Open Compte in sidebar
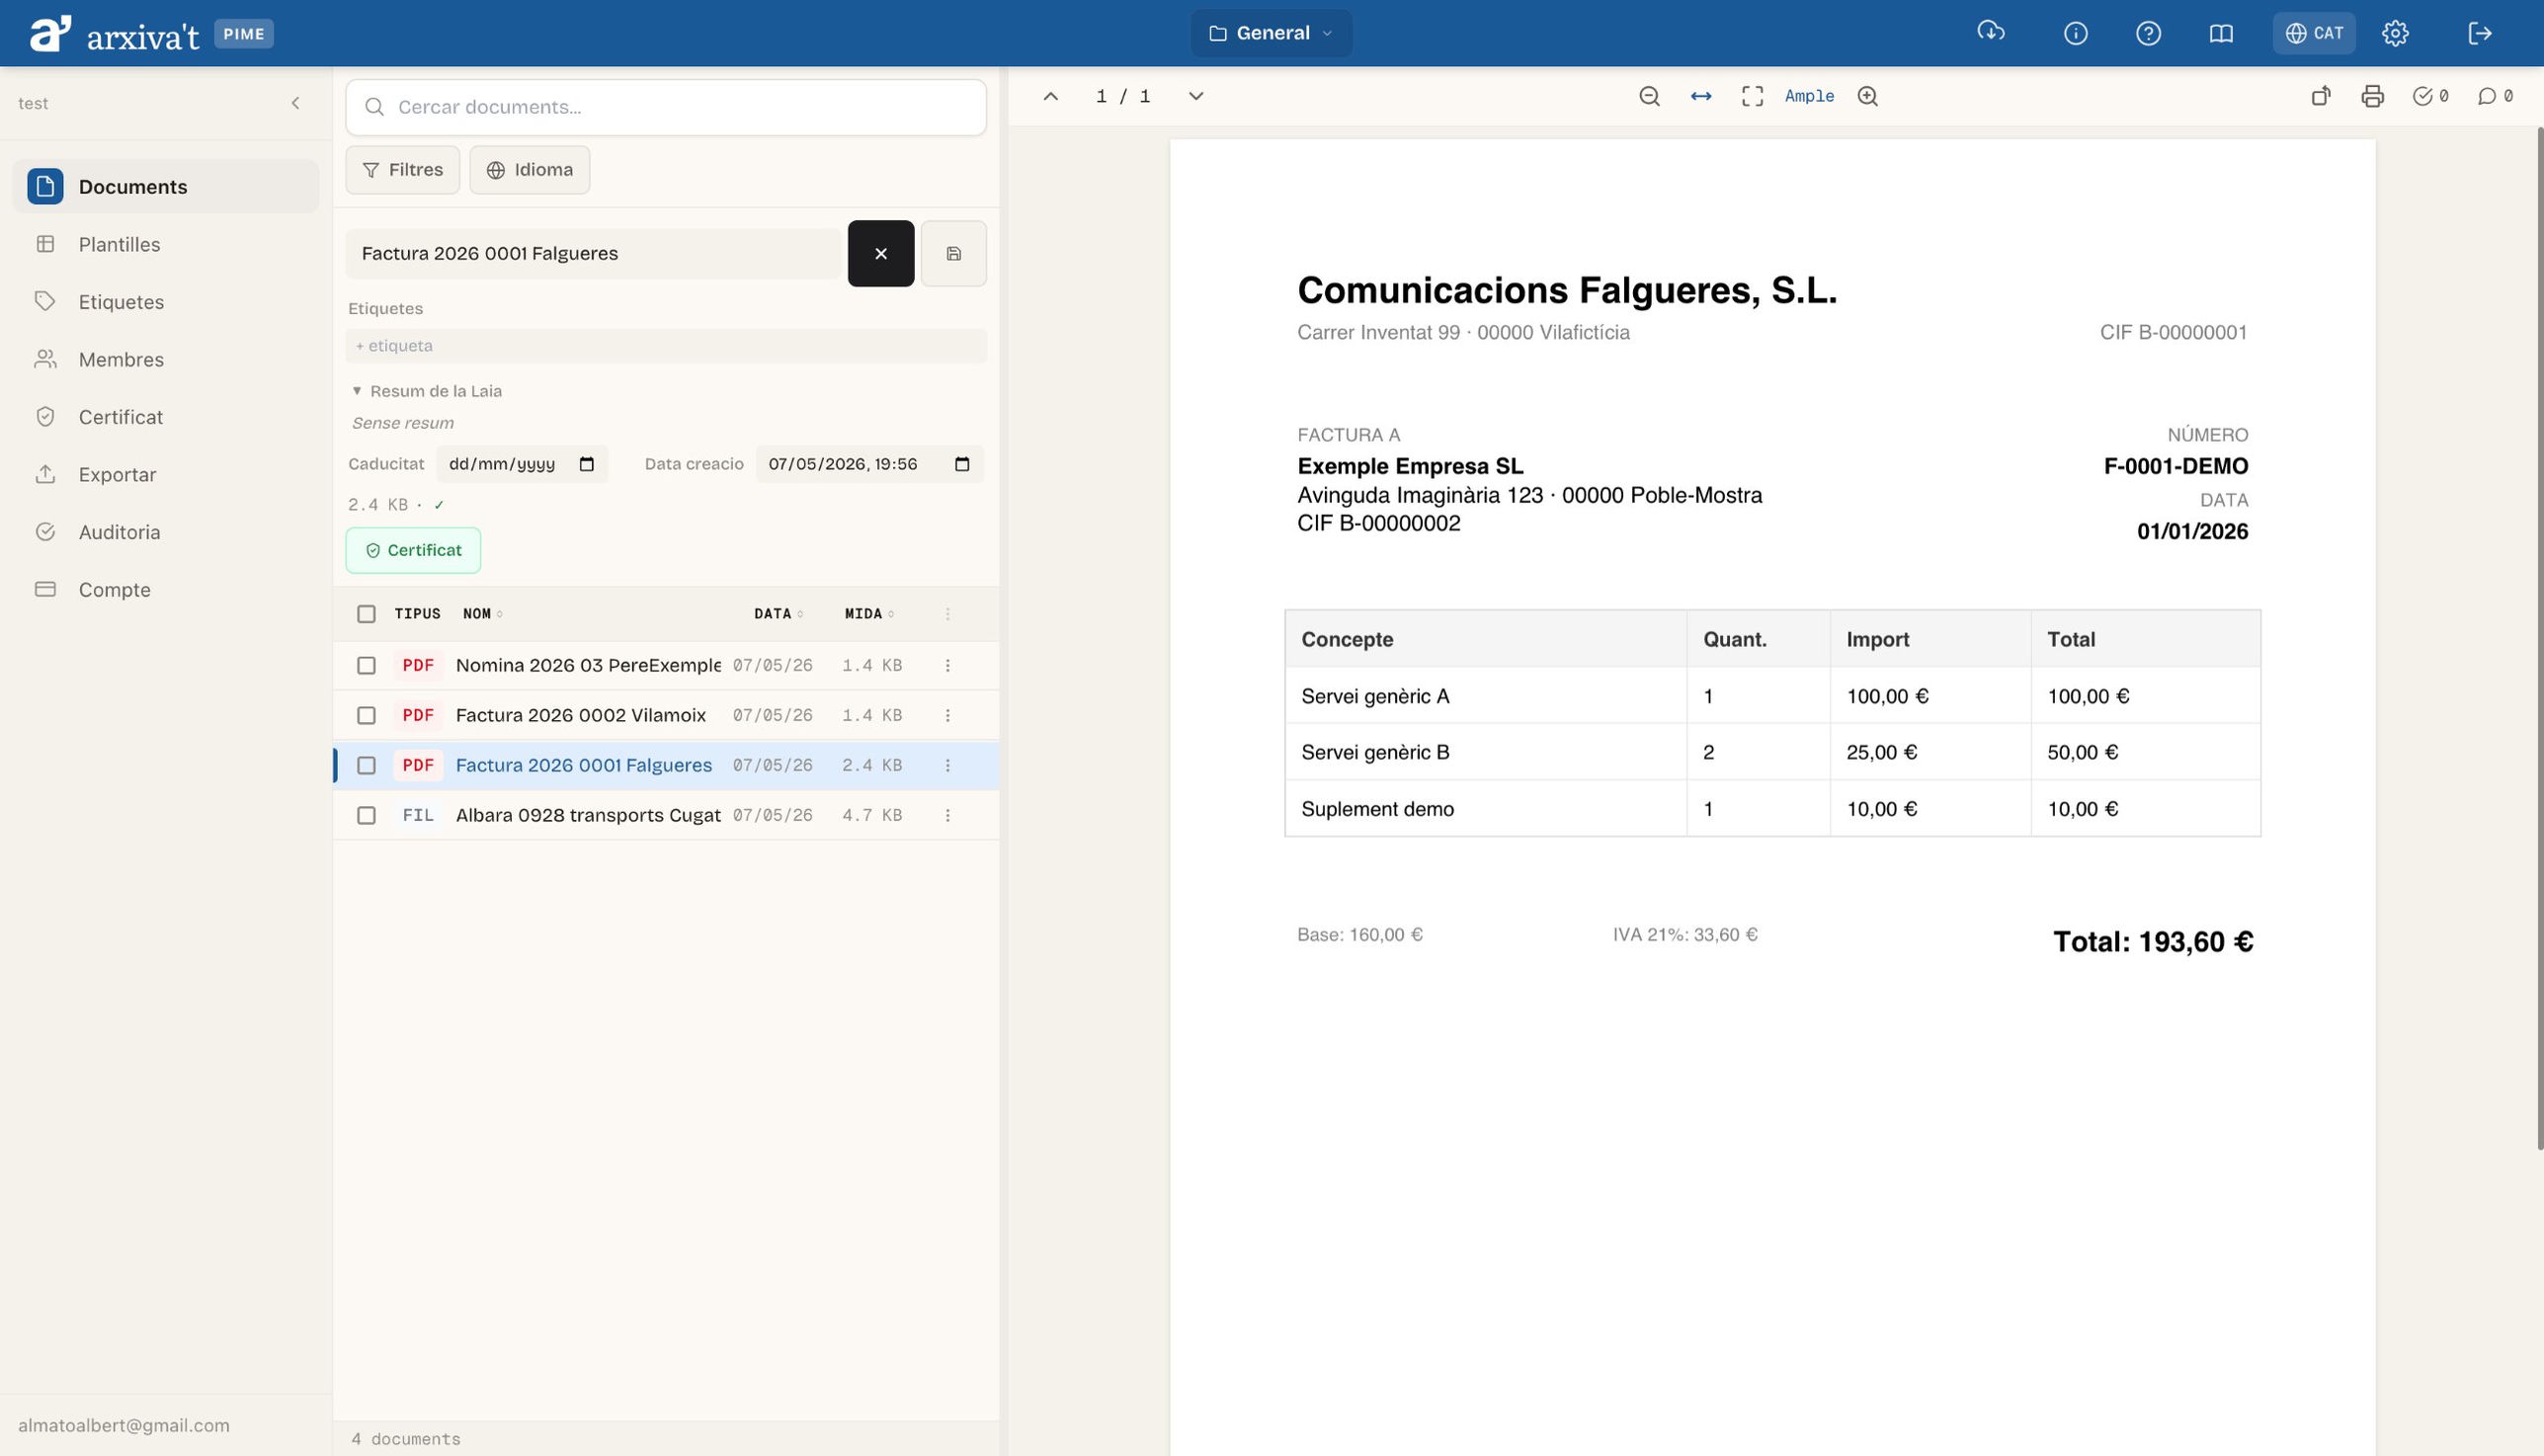The image size is (2544, 1456). coord(166,589)
